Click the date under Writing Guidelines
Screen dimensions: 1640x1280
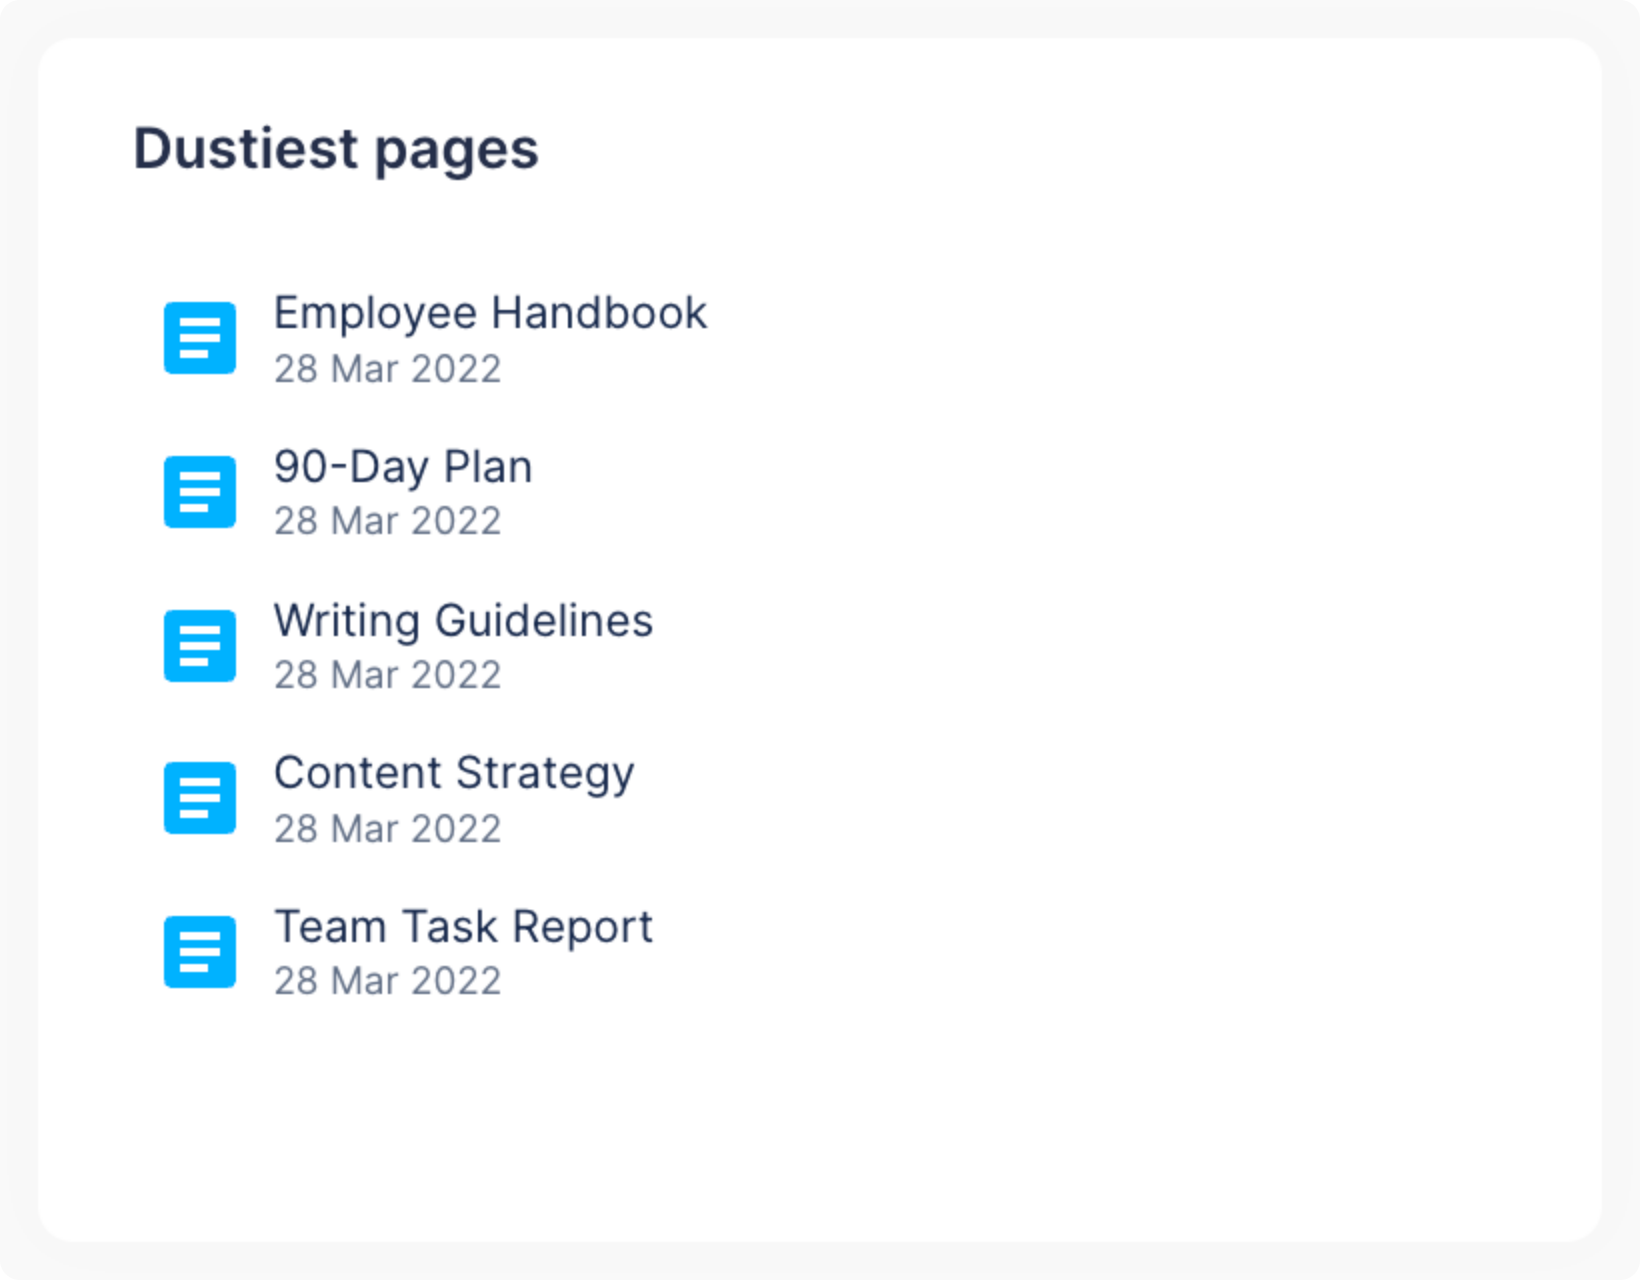click(x=388, y=674)
